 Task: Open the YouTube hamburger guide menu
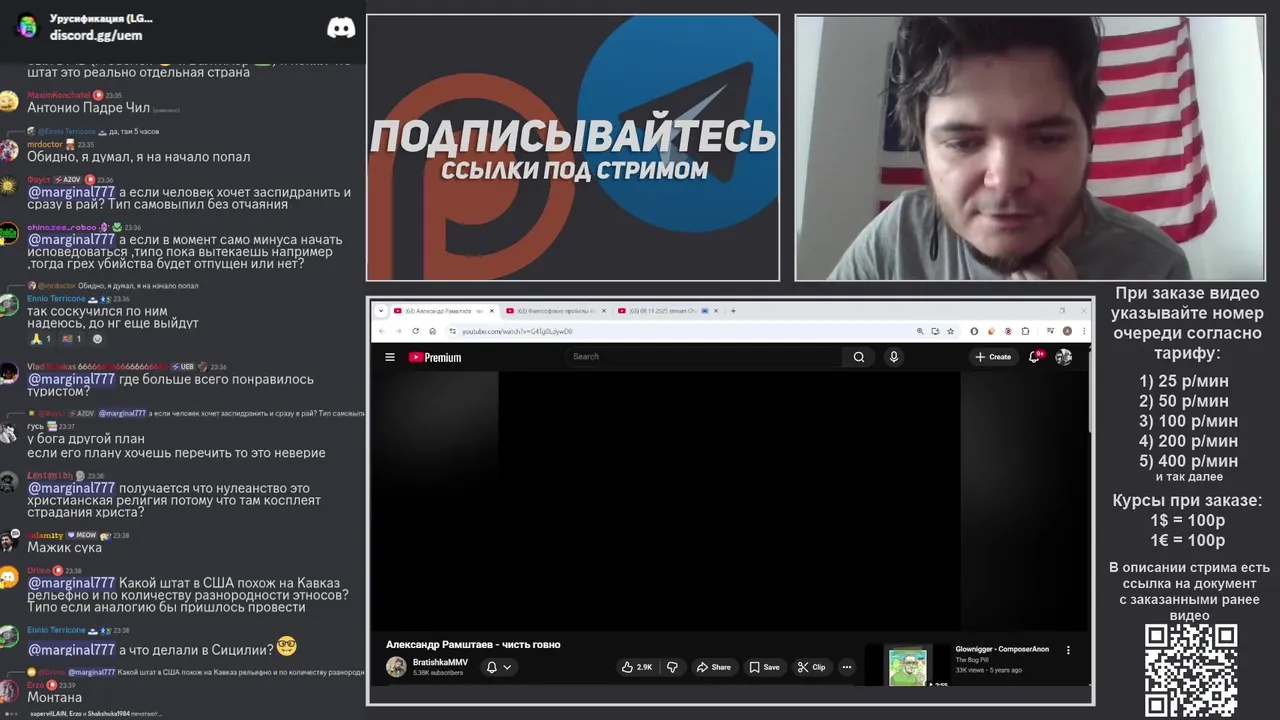[390, 357]
